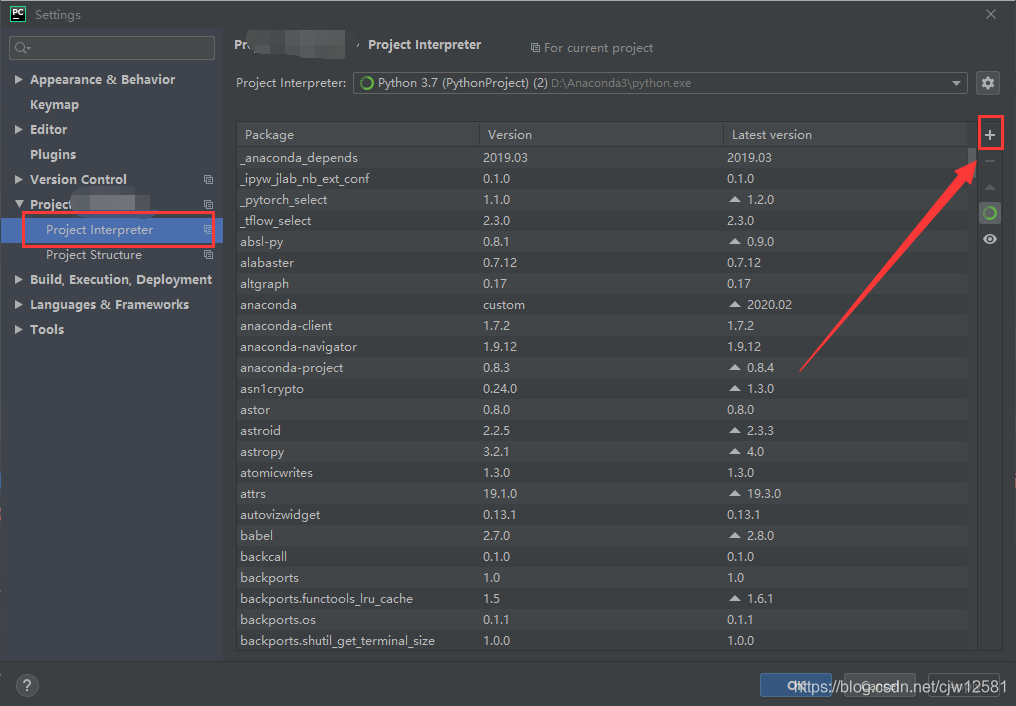Expand the Editor settings section
This screenshot has height=706, width=1016.
(19, 130)
